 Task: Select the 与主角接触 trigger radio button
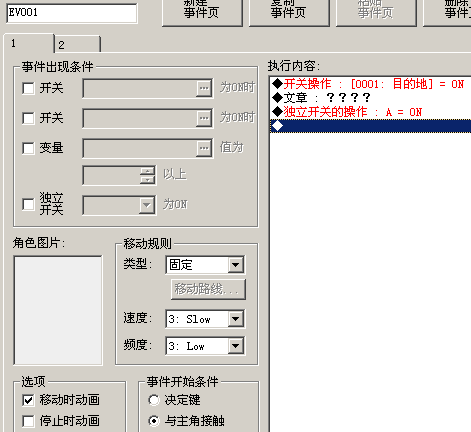[154, 421]
